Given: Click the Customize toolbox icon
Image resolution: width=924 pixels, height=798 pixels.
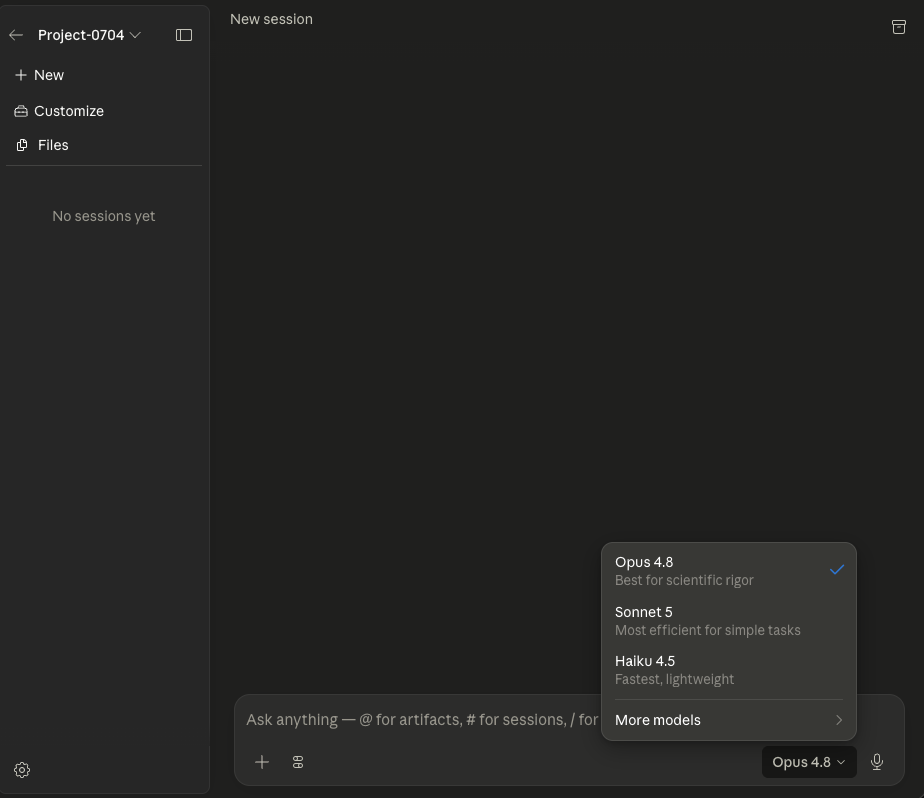Looking at the screenshot, I should (21, 111).
